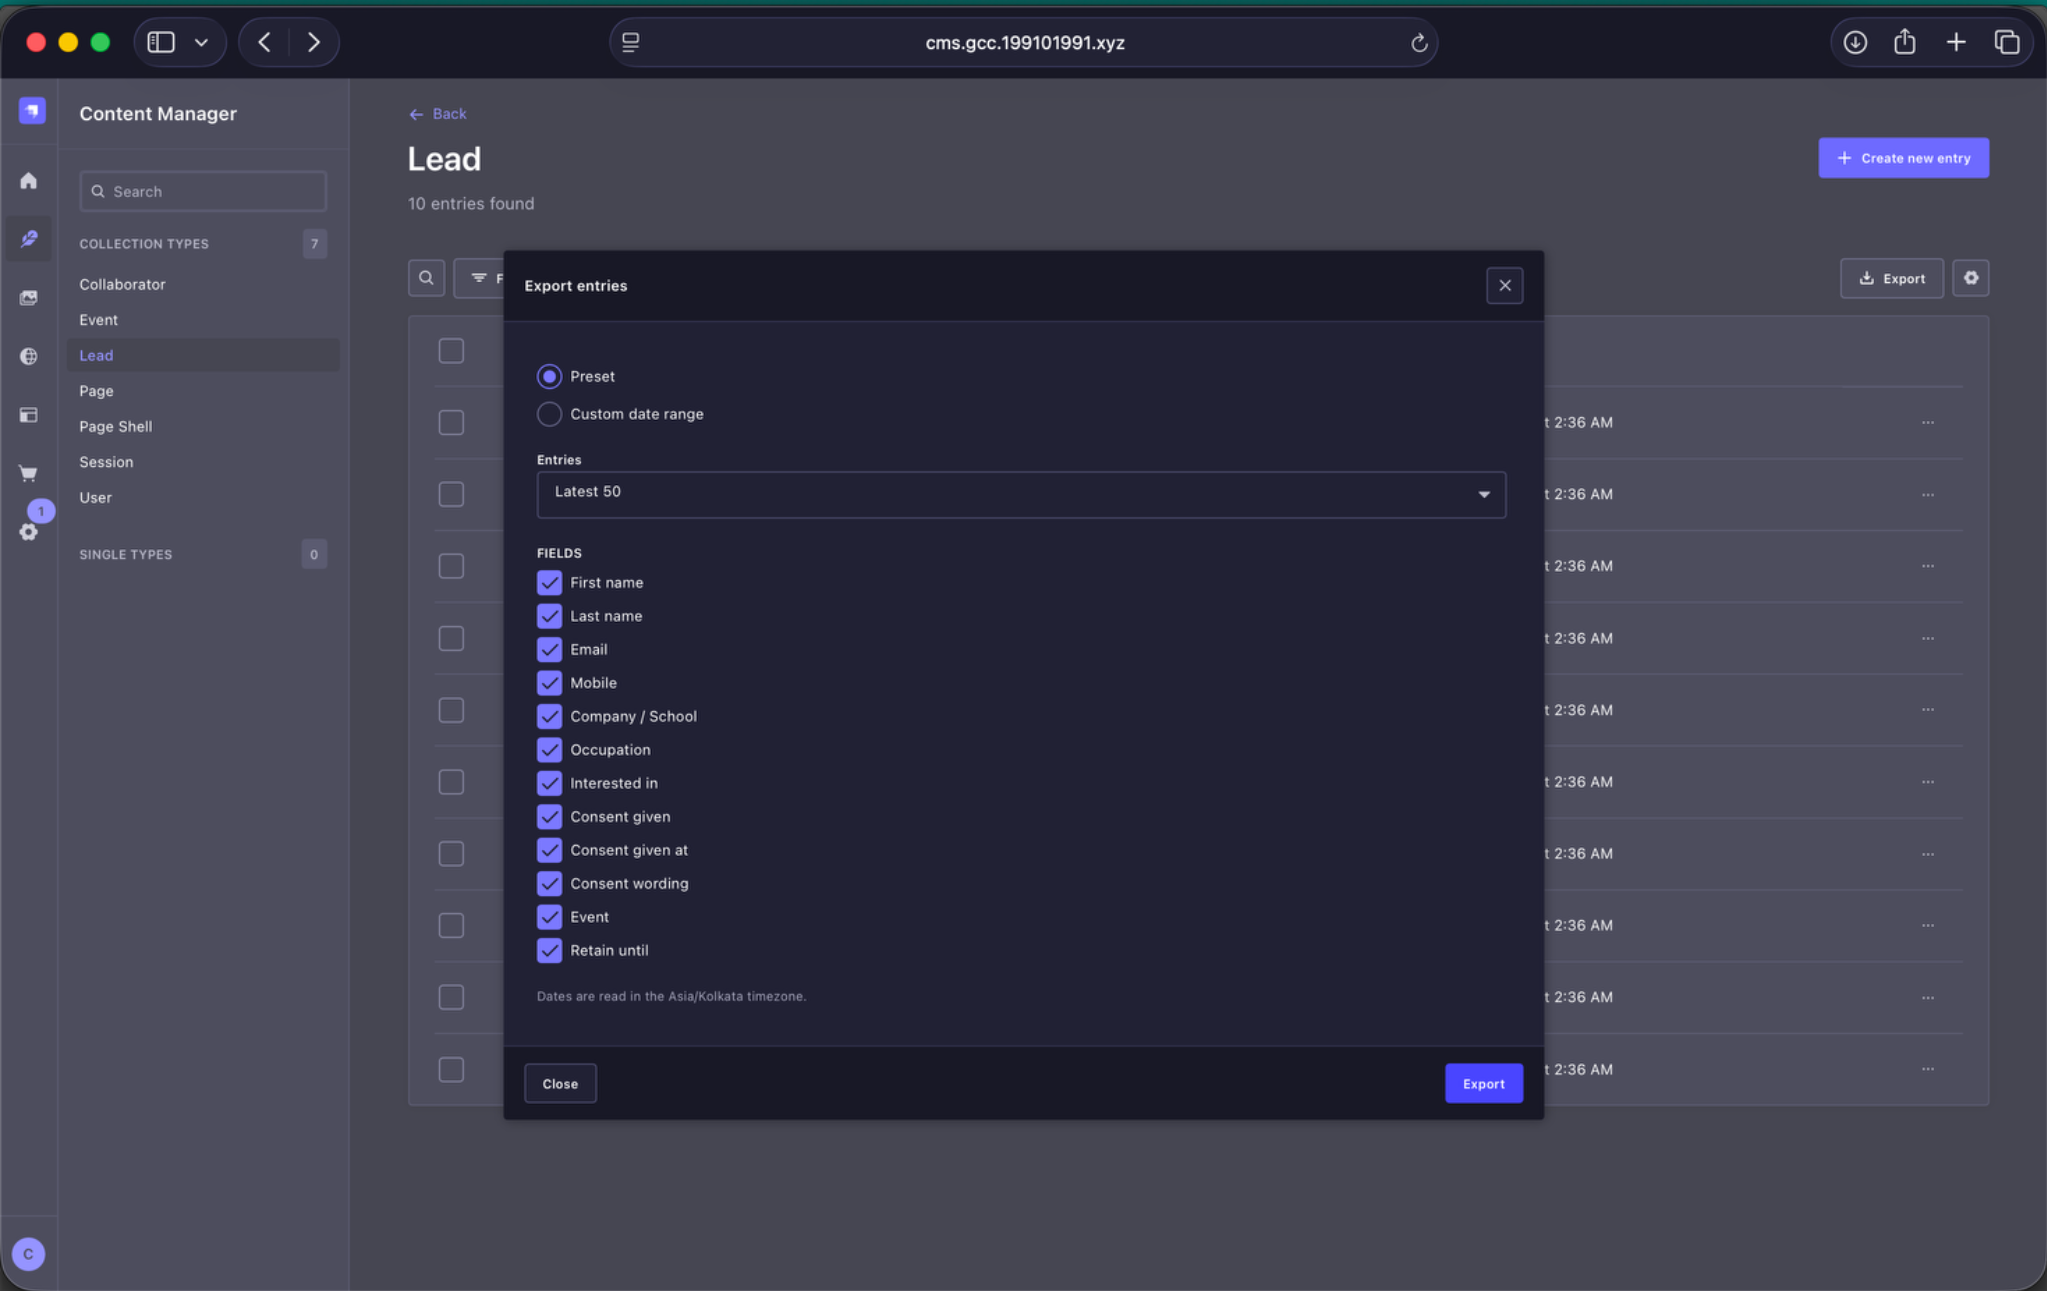Open Settings gear icon with notification badge
2047x1291 pixels.
click(29, 531)
